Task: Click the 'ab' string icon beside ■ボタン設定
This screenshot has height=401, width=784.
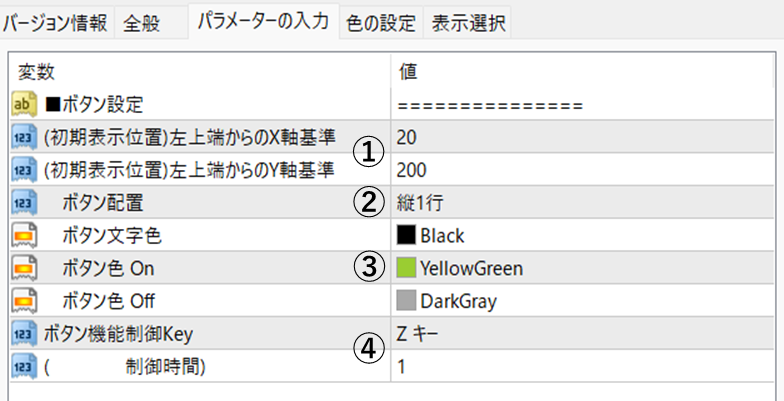Action: (x=24, y=103)
